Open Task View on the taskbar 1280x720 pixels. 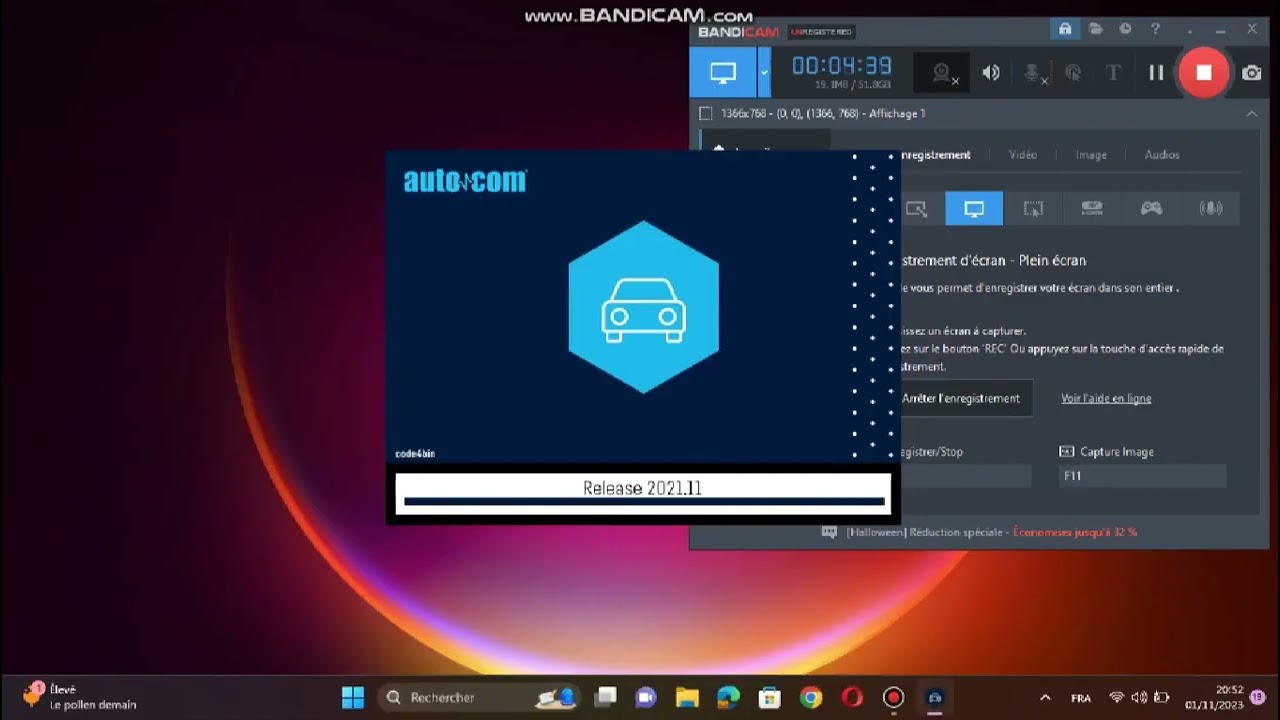coord(605,697)
